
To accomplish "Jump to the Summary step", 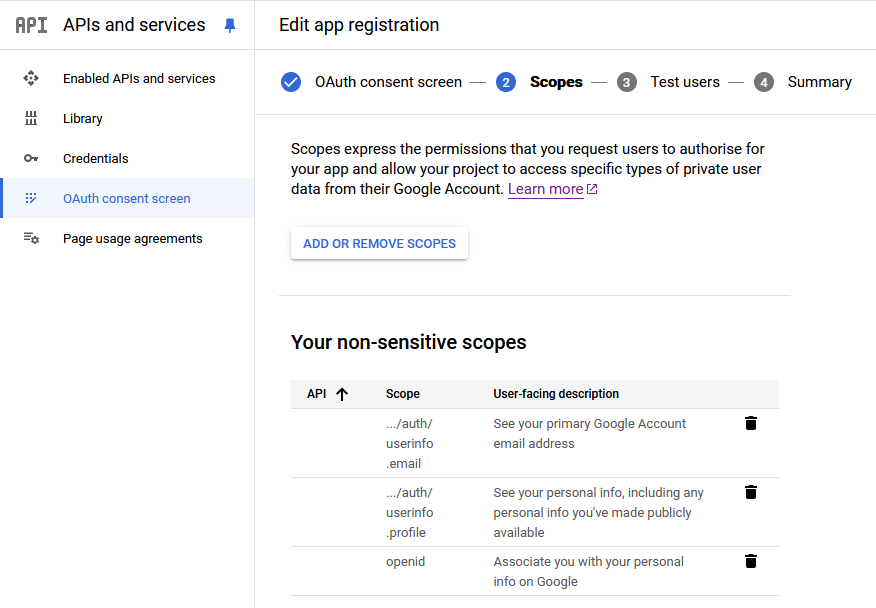I will (819, 82).
